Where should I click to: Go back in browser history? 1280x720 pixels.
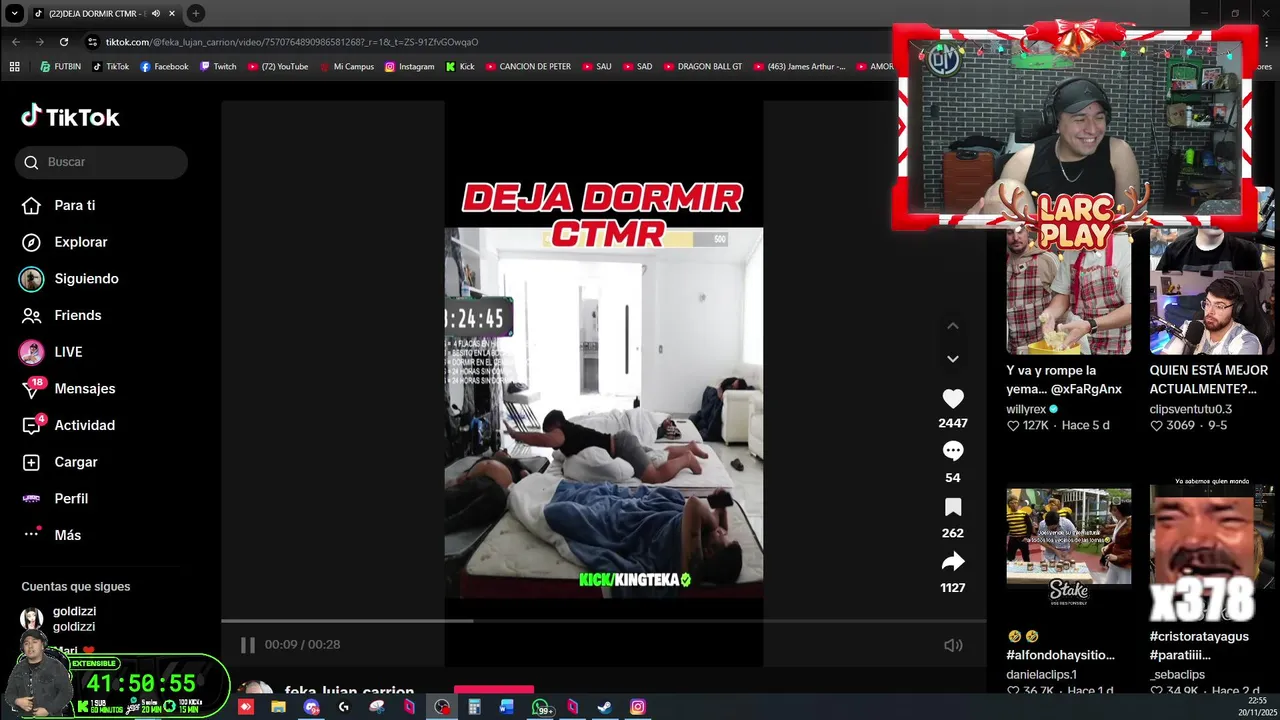coord(16,42)
